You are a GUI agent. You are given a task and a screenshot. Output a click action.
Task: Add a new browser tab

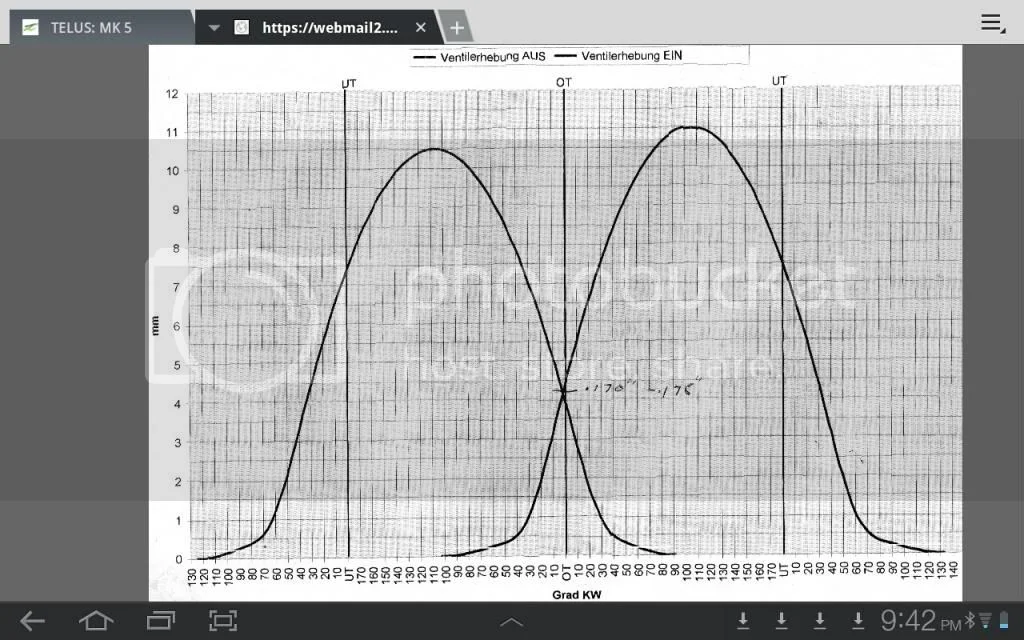click(456, 28)
